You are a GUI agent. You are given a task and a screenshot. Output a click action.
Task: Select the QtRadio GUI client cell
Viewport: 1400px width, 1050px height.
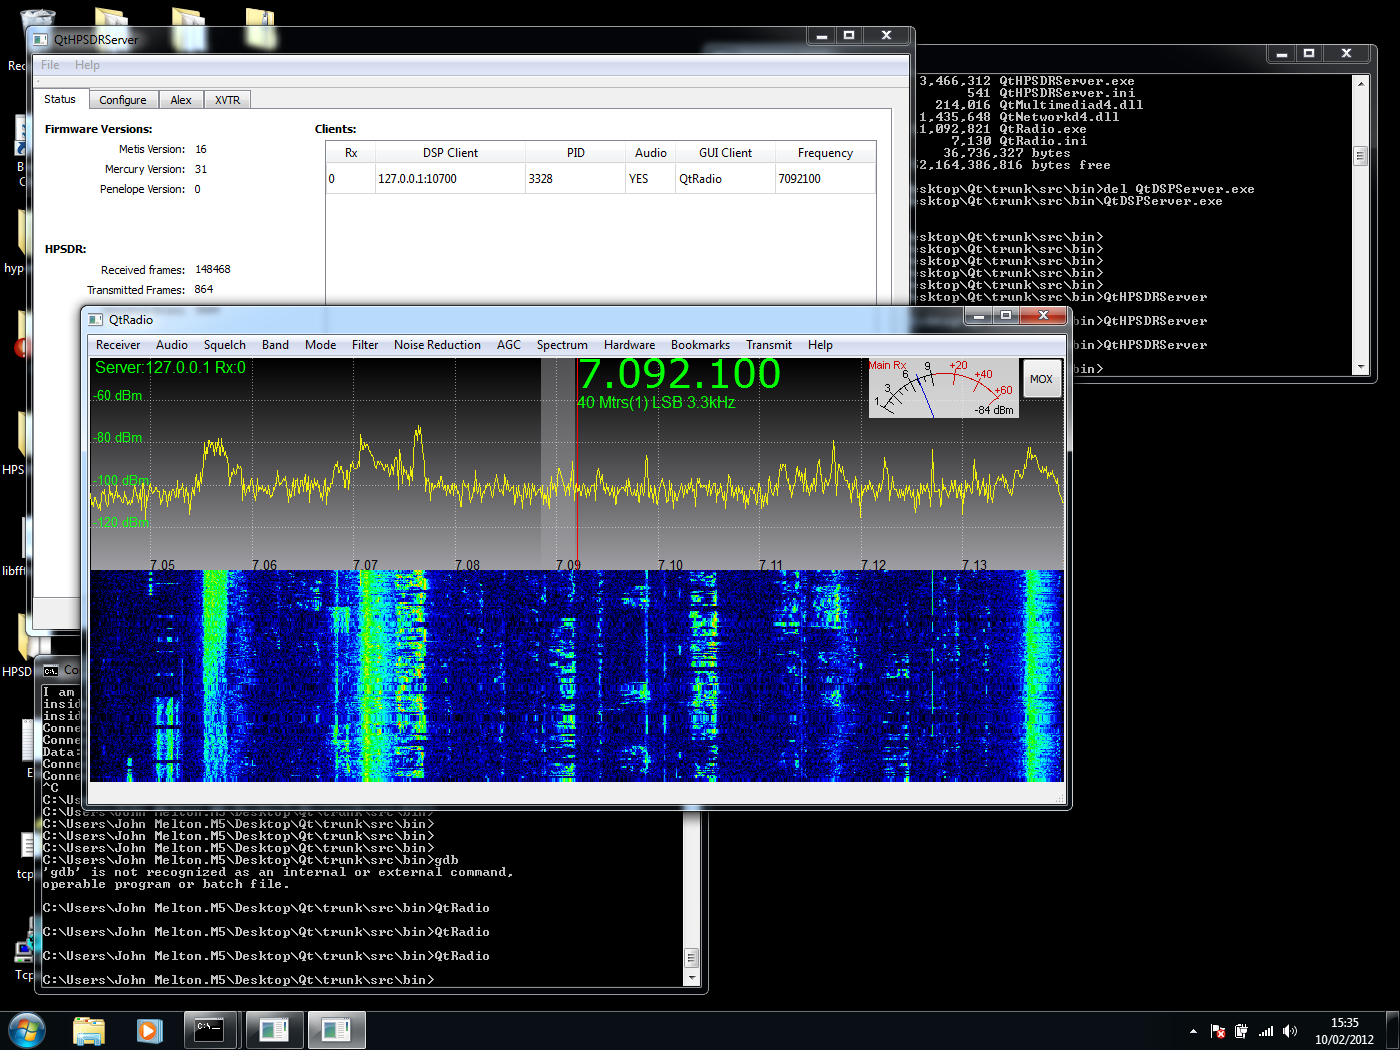point(726,179)
